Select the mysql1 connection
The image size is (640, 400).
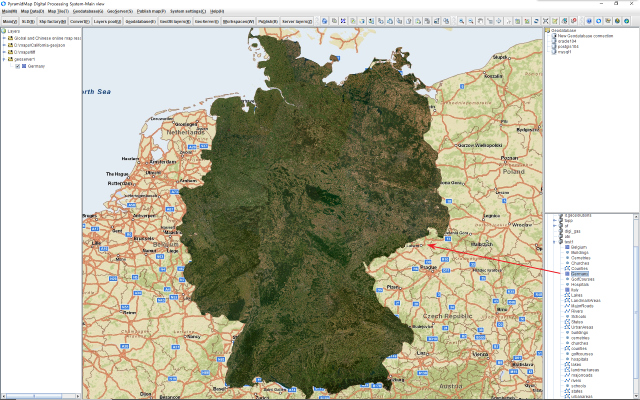(x=564, y=52)
